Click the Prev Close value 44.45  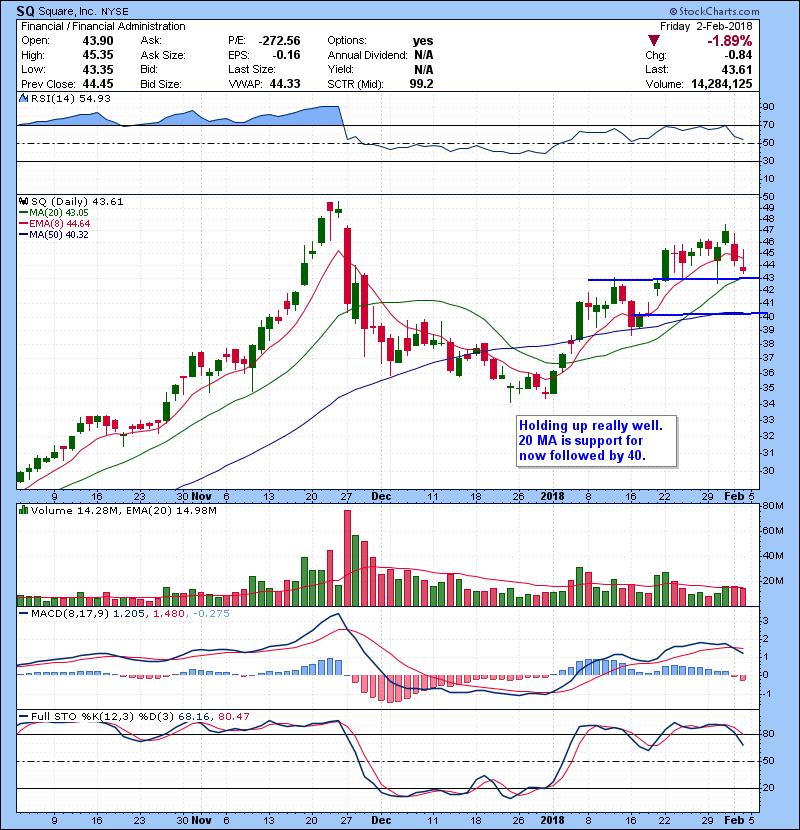[98, 84]
